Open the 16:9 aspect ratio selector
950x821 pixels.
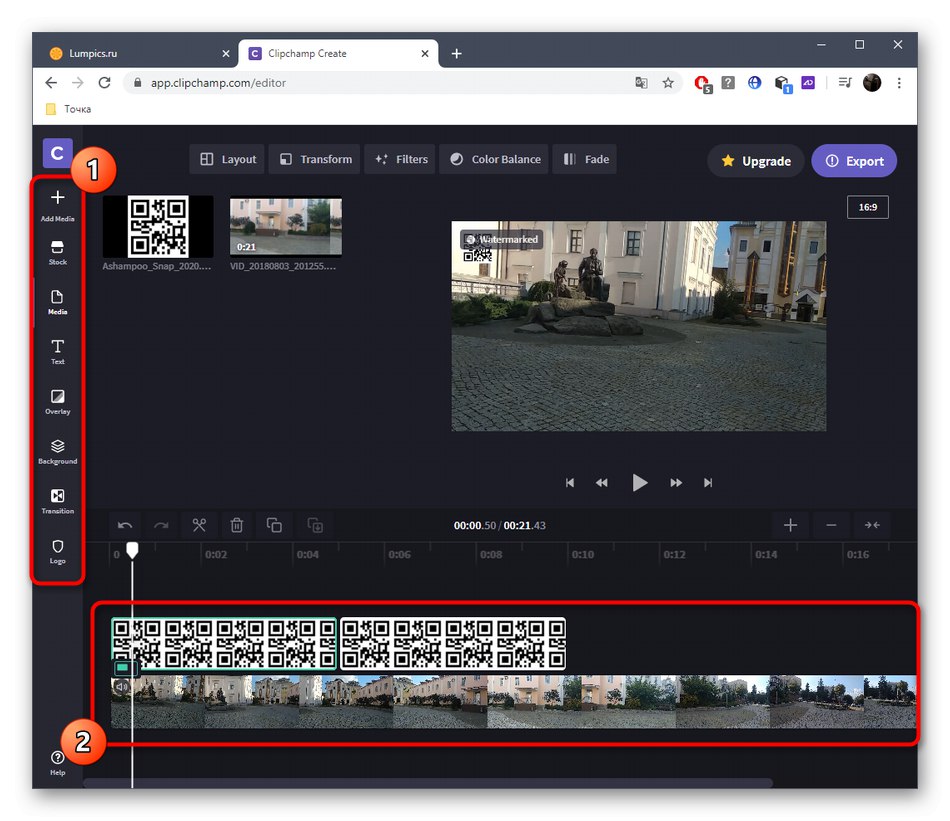[x=866, y=207]
